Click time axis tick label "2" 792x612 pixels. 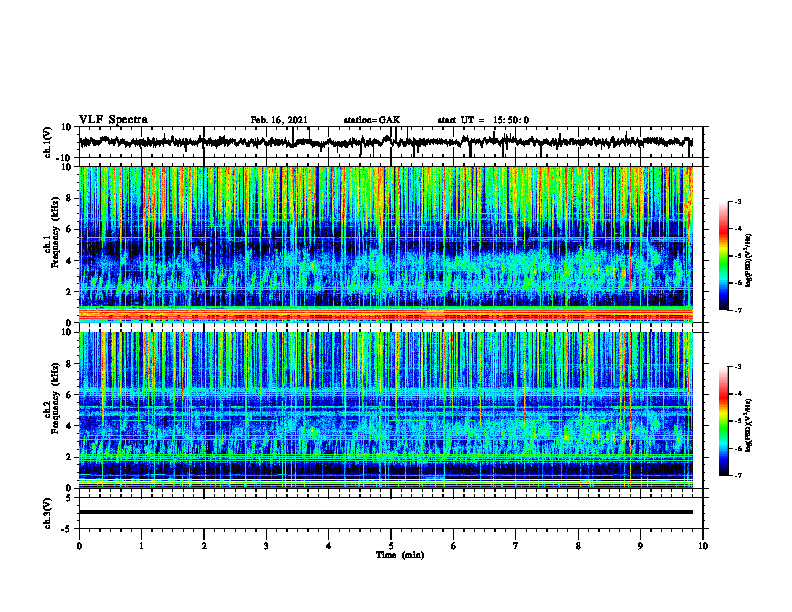point(204,546)
